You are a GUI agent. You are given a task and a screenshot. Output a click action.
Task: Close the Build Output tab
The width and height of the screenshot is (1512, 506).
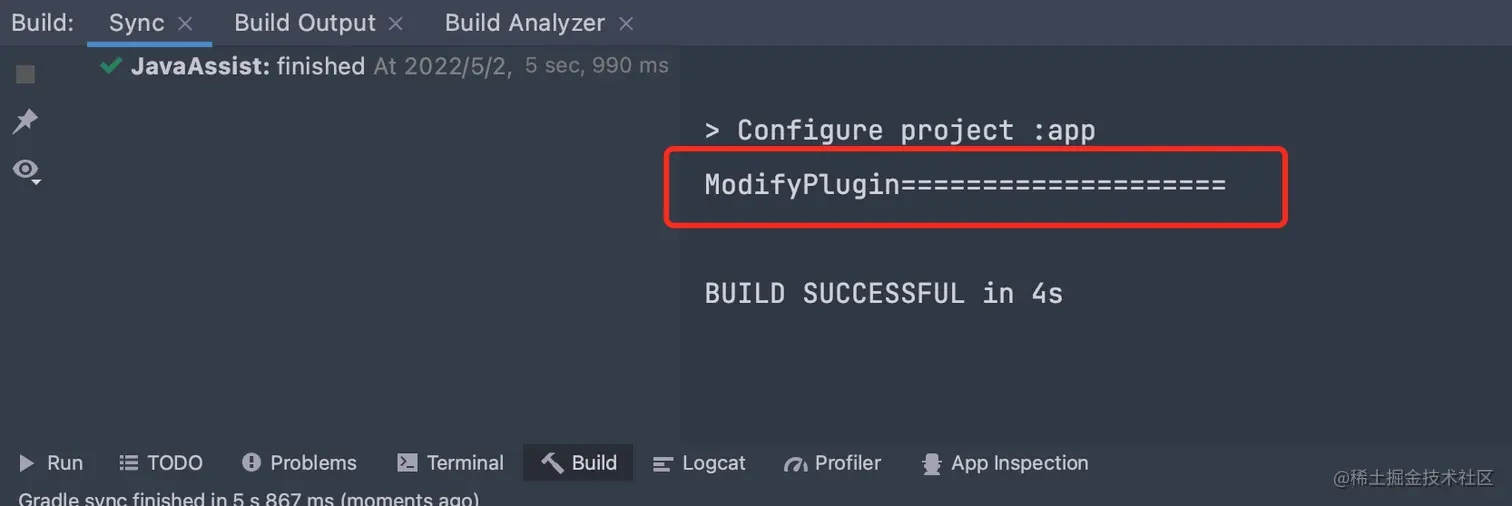pos(396,24)
